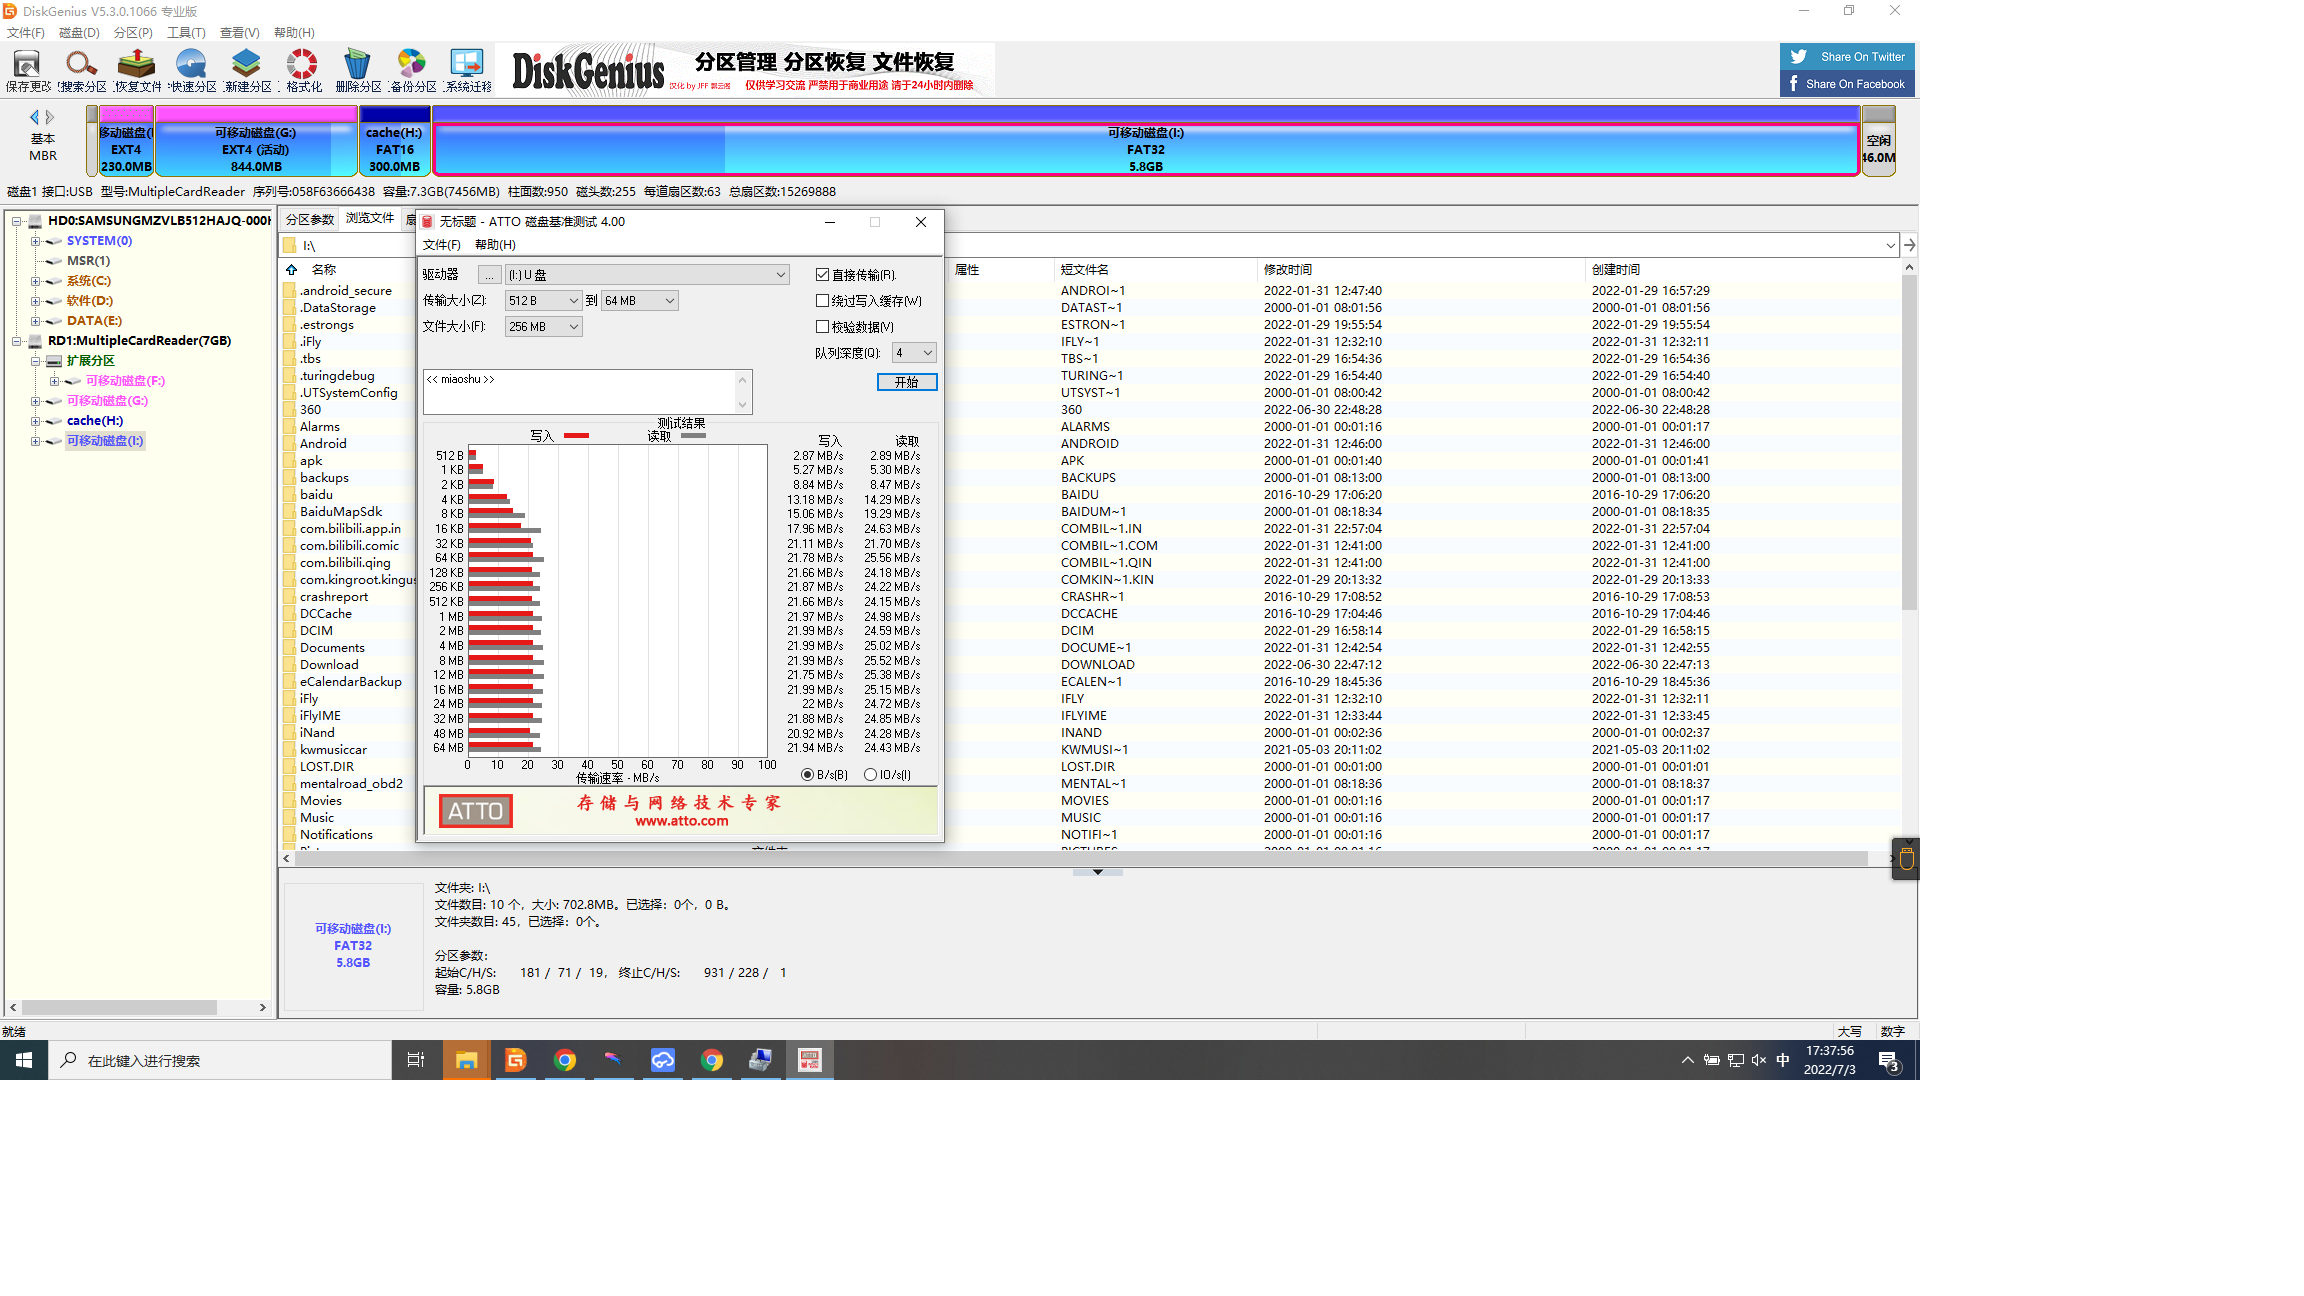Viewport: 2304px width, 1296px height.
Task: Enable the bypass write cache checkbox
Action: pos(823,301)
